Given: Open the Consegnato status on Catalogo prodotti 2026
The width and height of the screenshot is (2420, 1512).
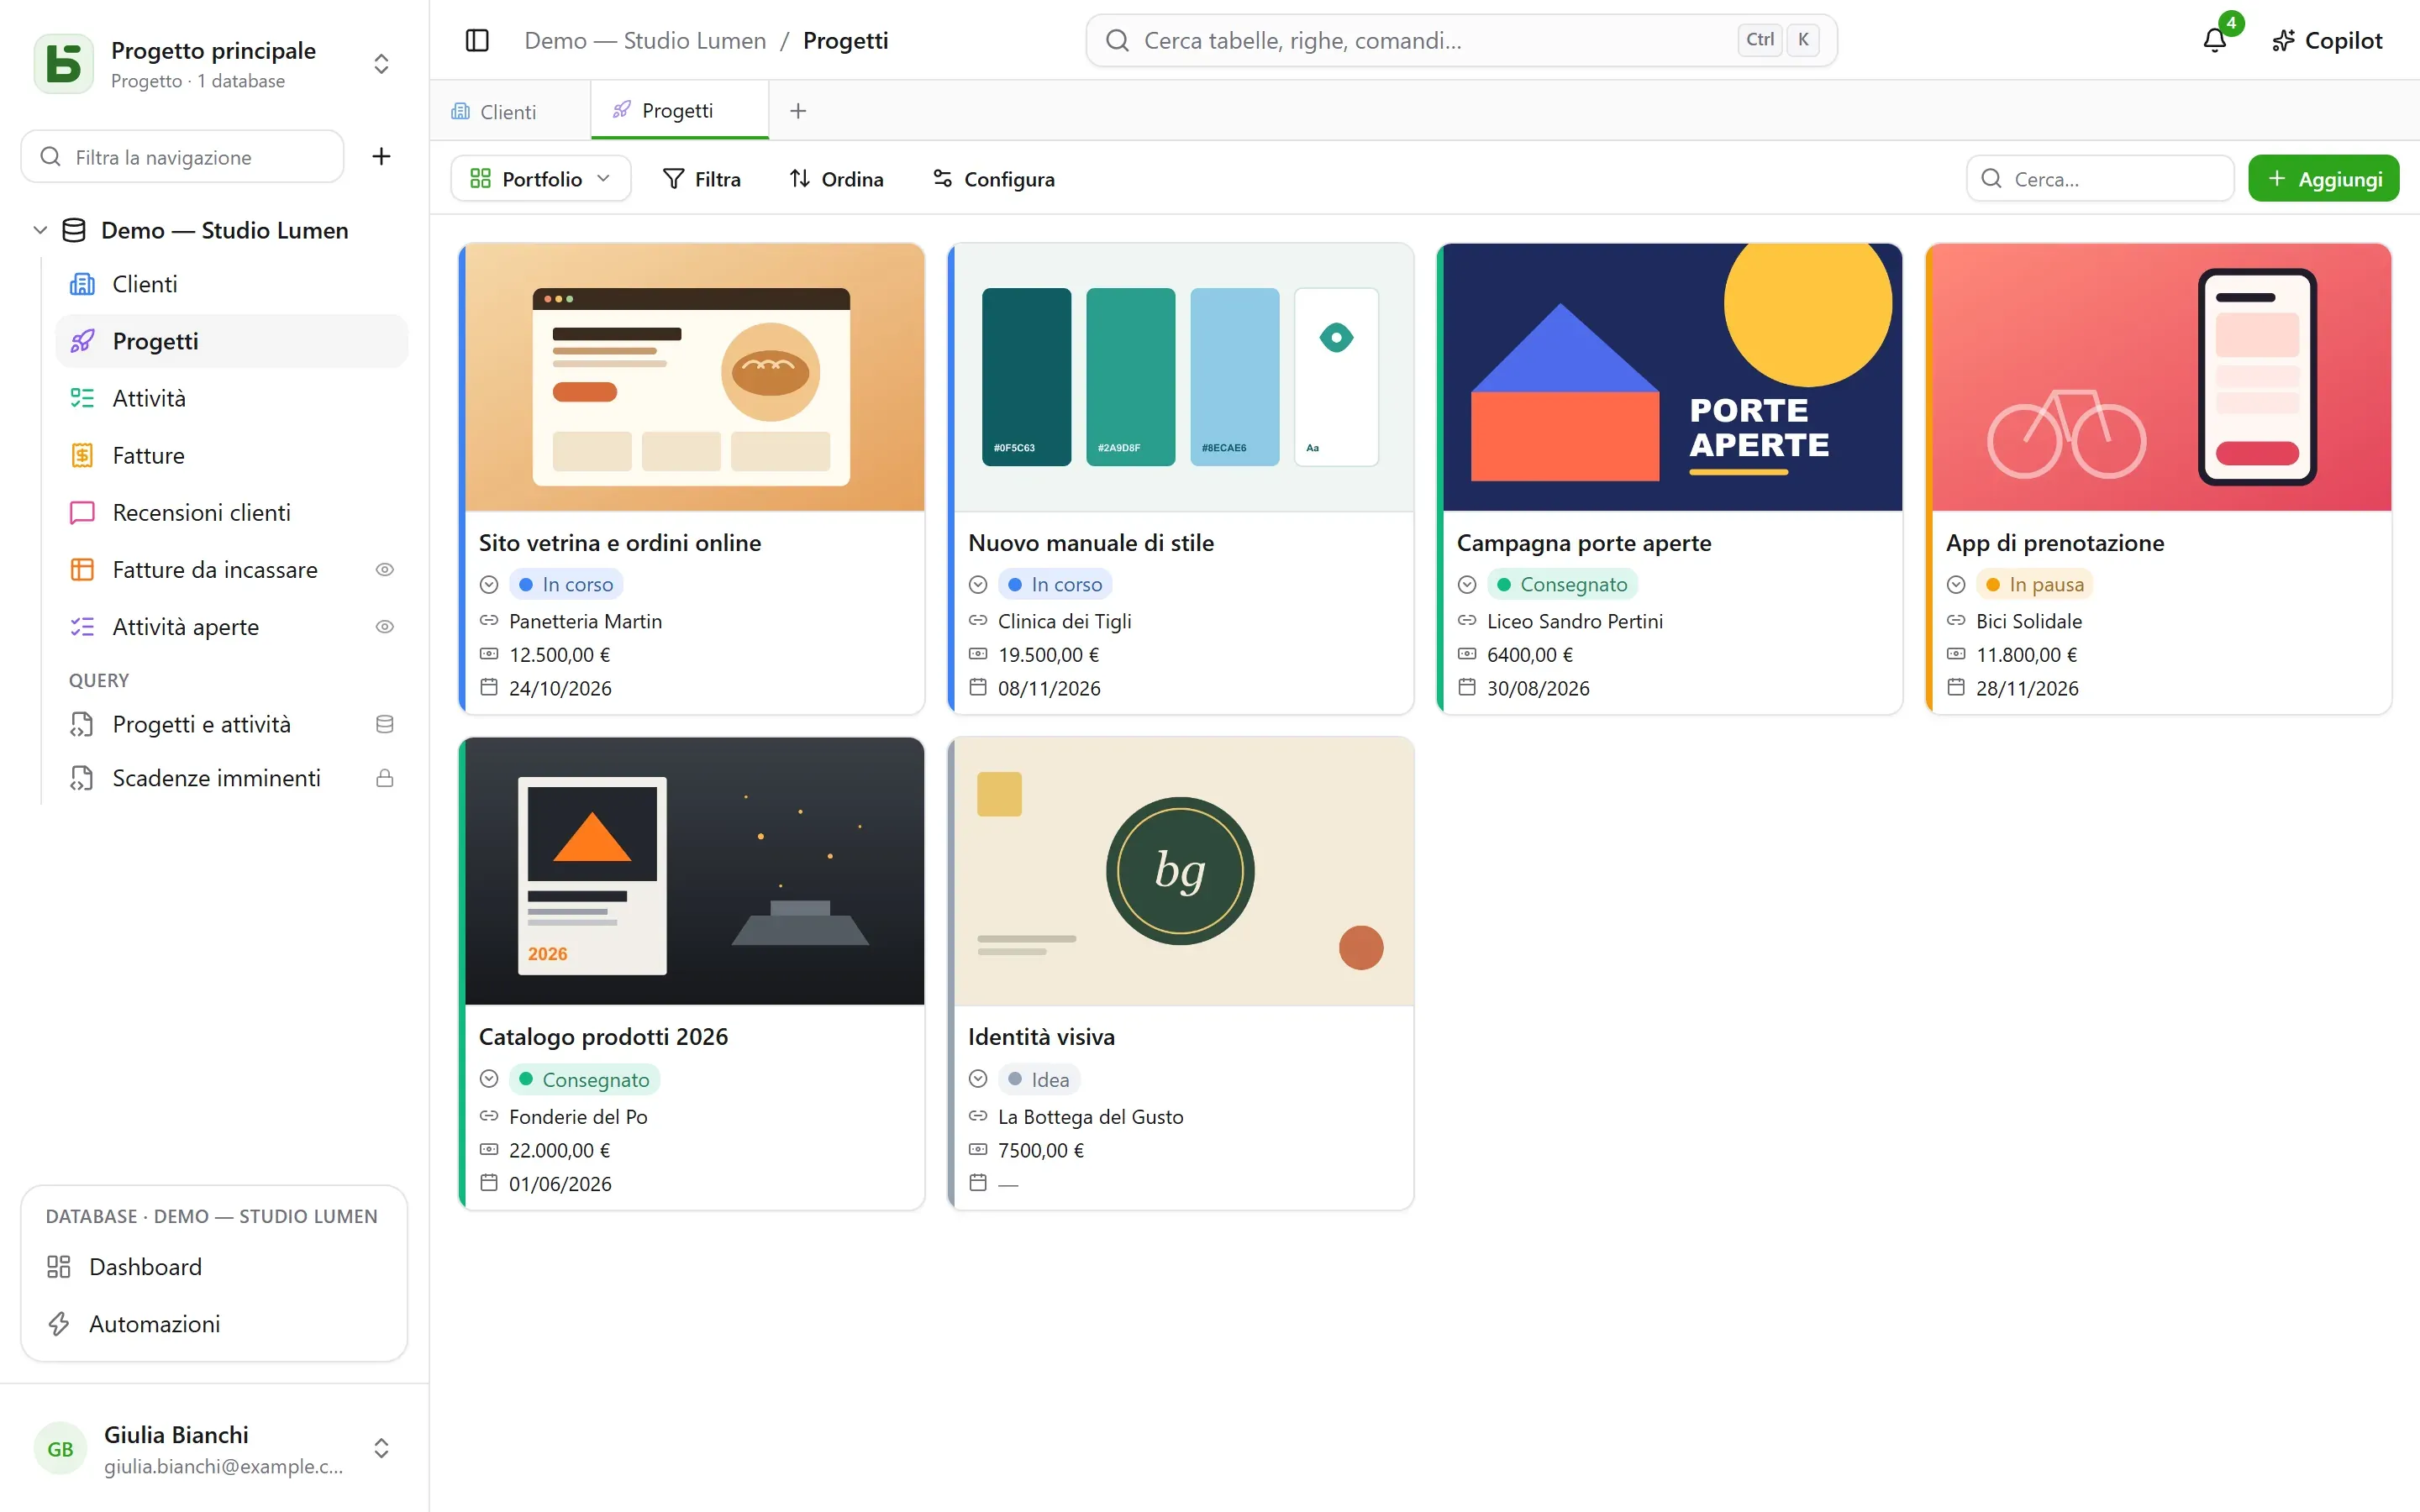Looking at the screenshot, I should (x=585, y=1079).
